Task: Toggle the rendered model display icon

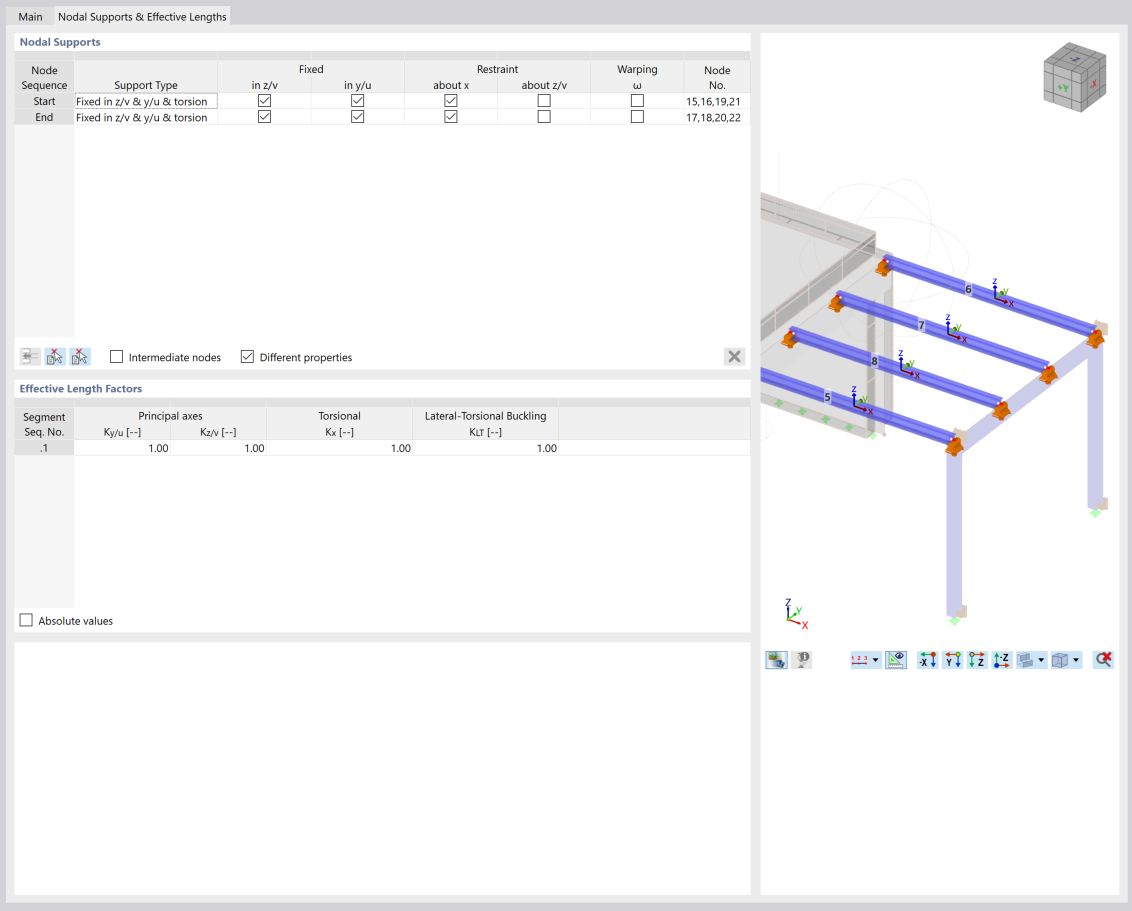Action: [776, 659]
